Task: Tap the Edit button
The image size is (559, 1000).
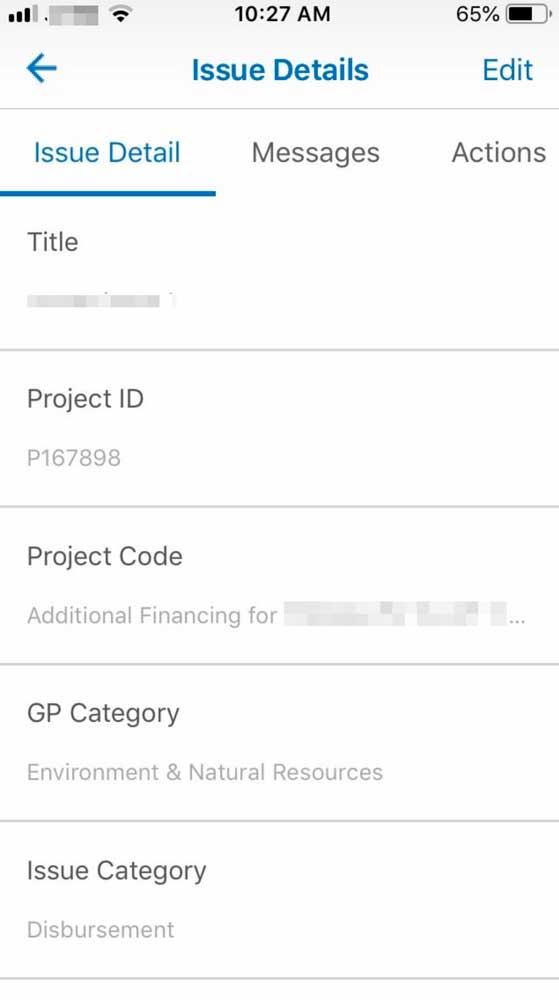Action: tap(507, 70)
